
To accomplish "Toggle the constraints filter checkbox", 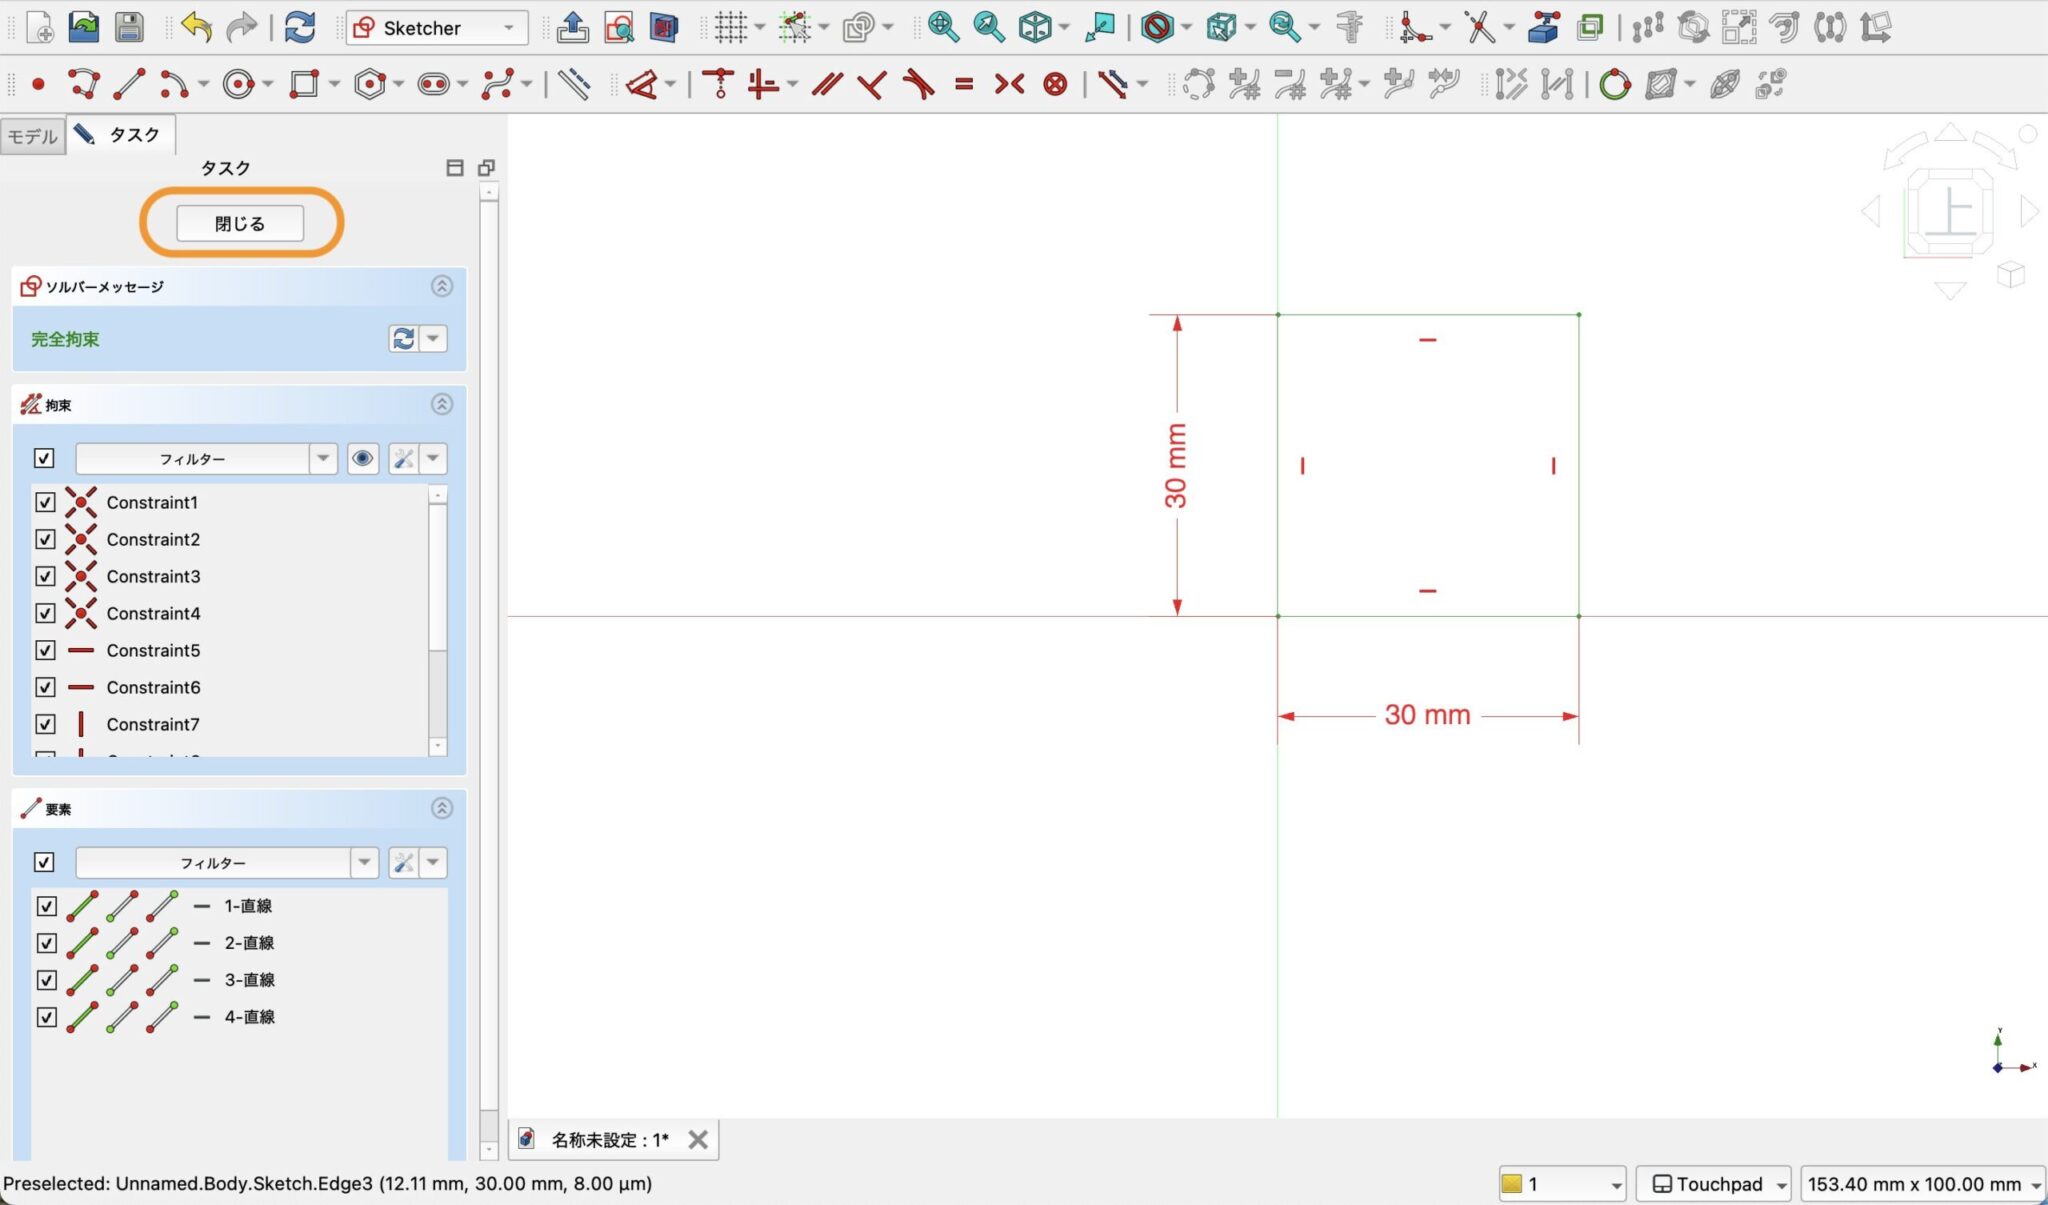I will (44, 458).
